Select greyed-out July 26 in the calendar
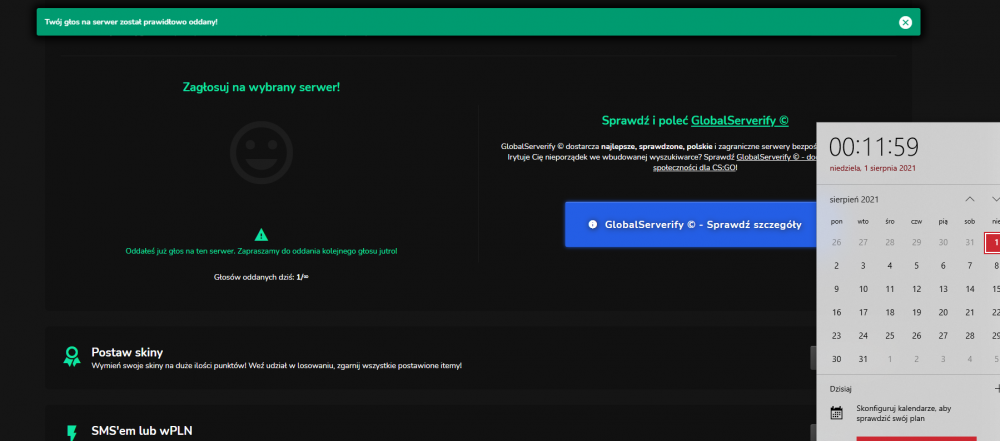The width and height of the screenshot is (1000, 441). point(836,243)
